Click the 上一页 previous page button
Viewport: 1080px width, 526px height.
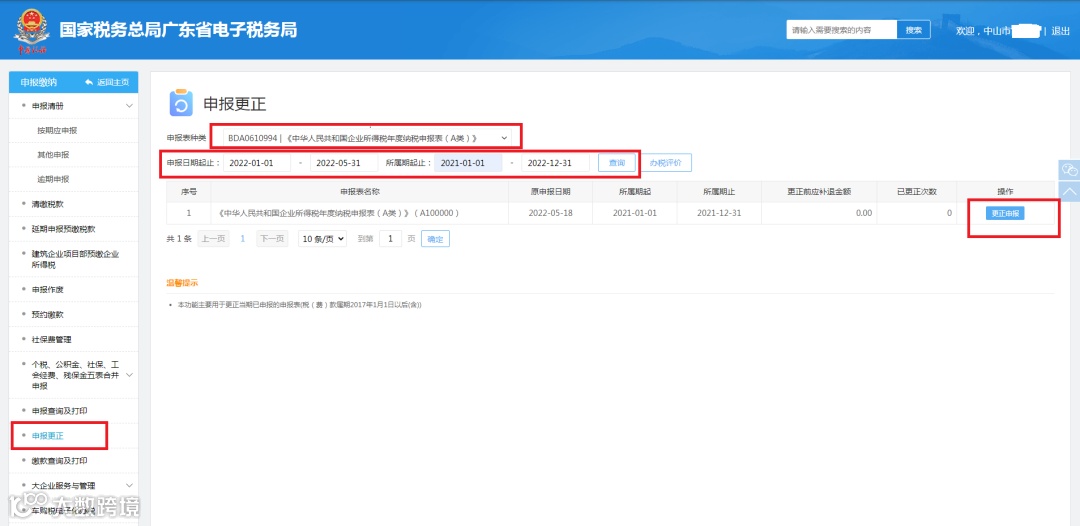214,239
